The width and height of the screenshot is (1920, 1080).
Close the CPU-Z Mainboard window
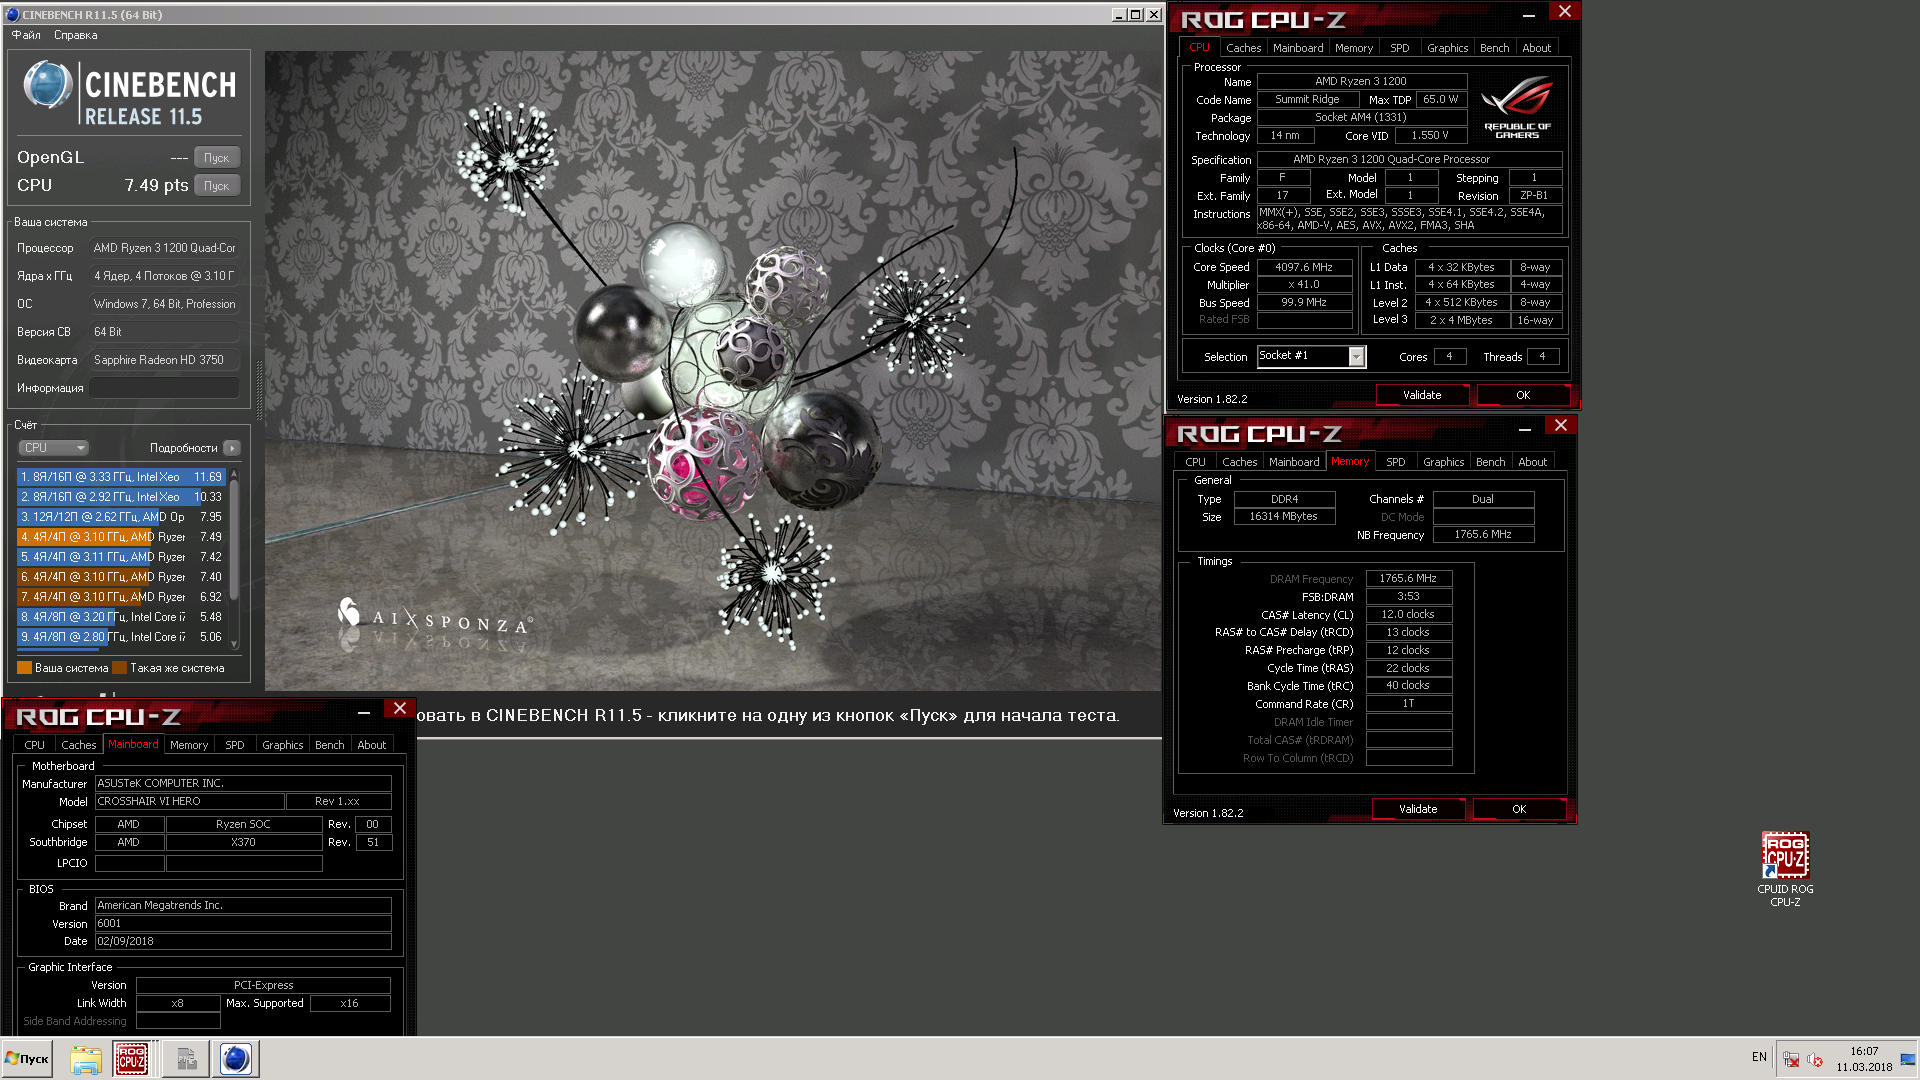[x=399, y=708]
